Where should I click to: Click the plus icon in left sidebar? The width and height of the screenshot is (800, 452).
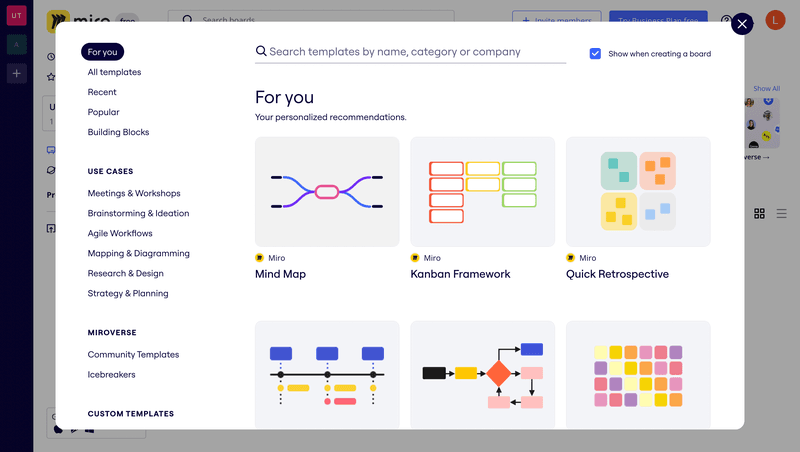(17, 73)
